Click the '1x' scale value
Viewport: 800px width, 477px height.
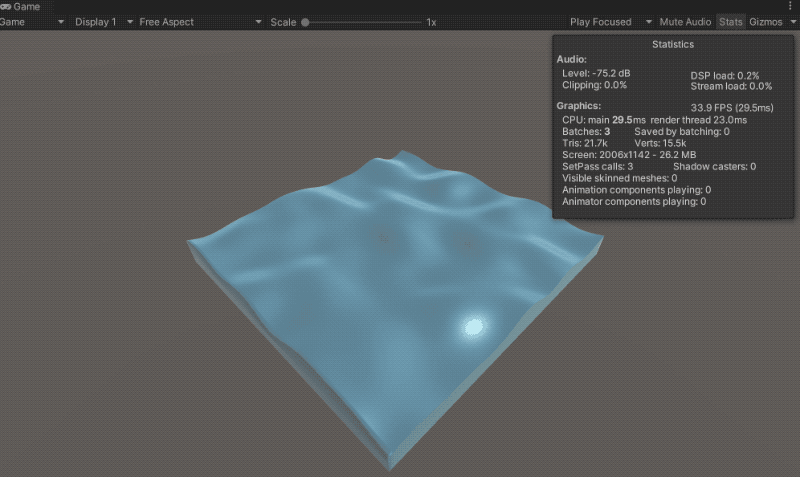coord(431,22)
